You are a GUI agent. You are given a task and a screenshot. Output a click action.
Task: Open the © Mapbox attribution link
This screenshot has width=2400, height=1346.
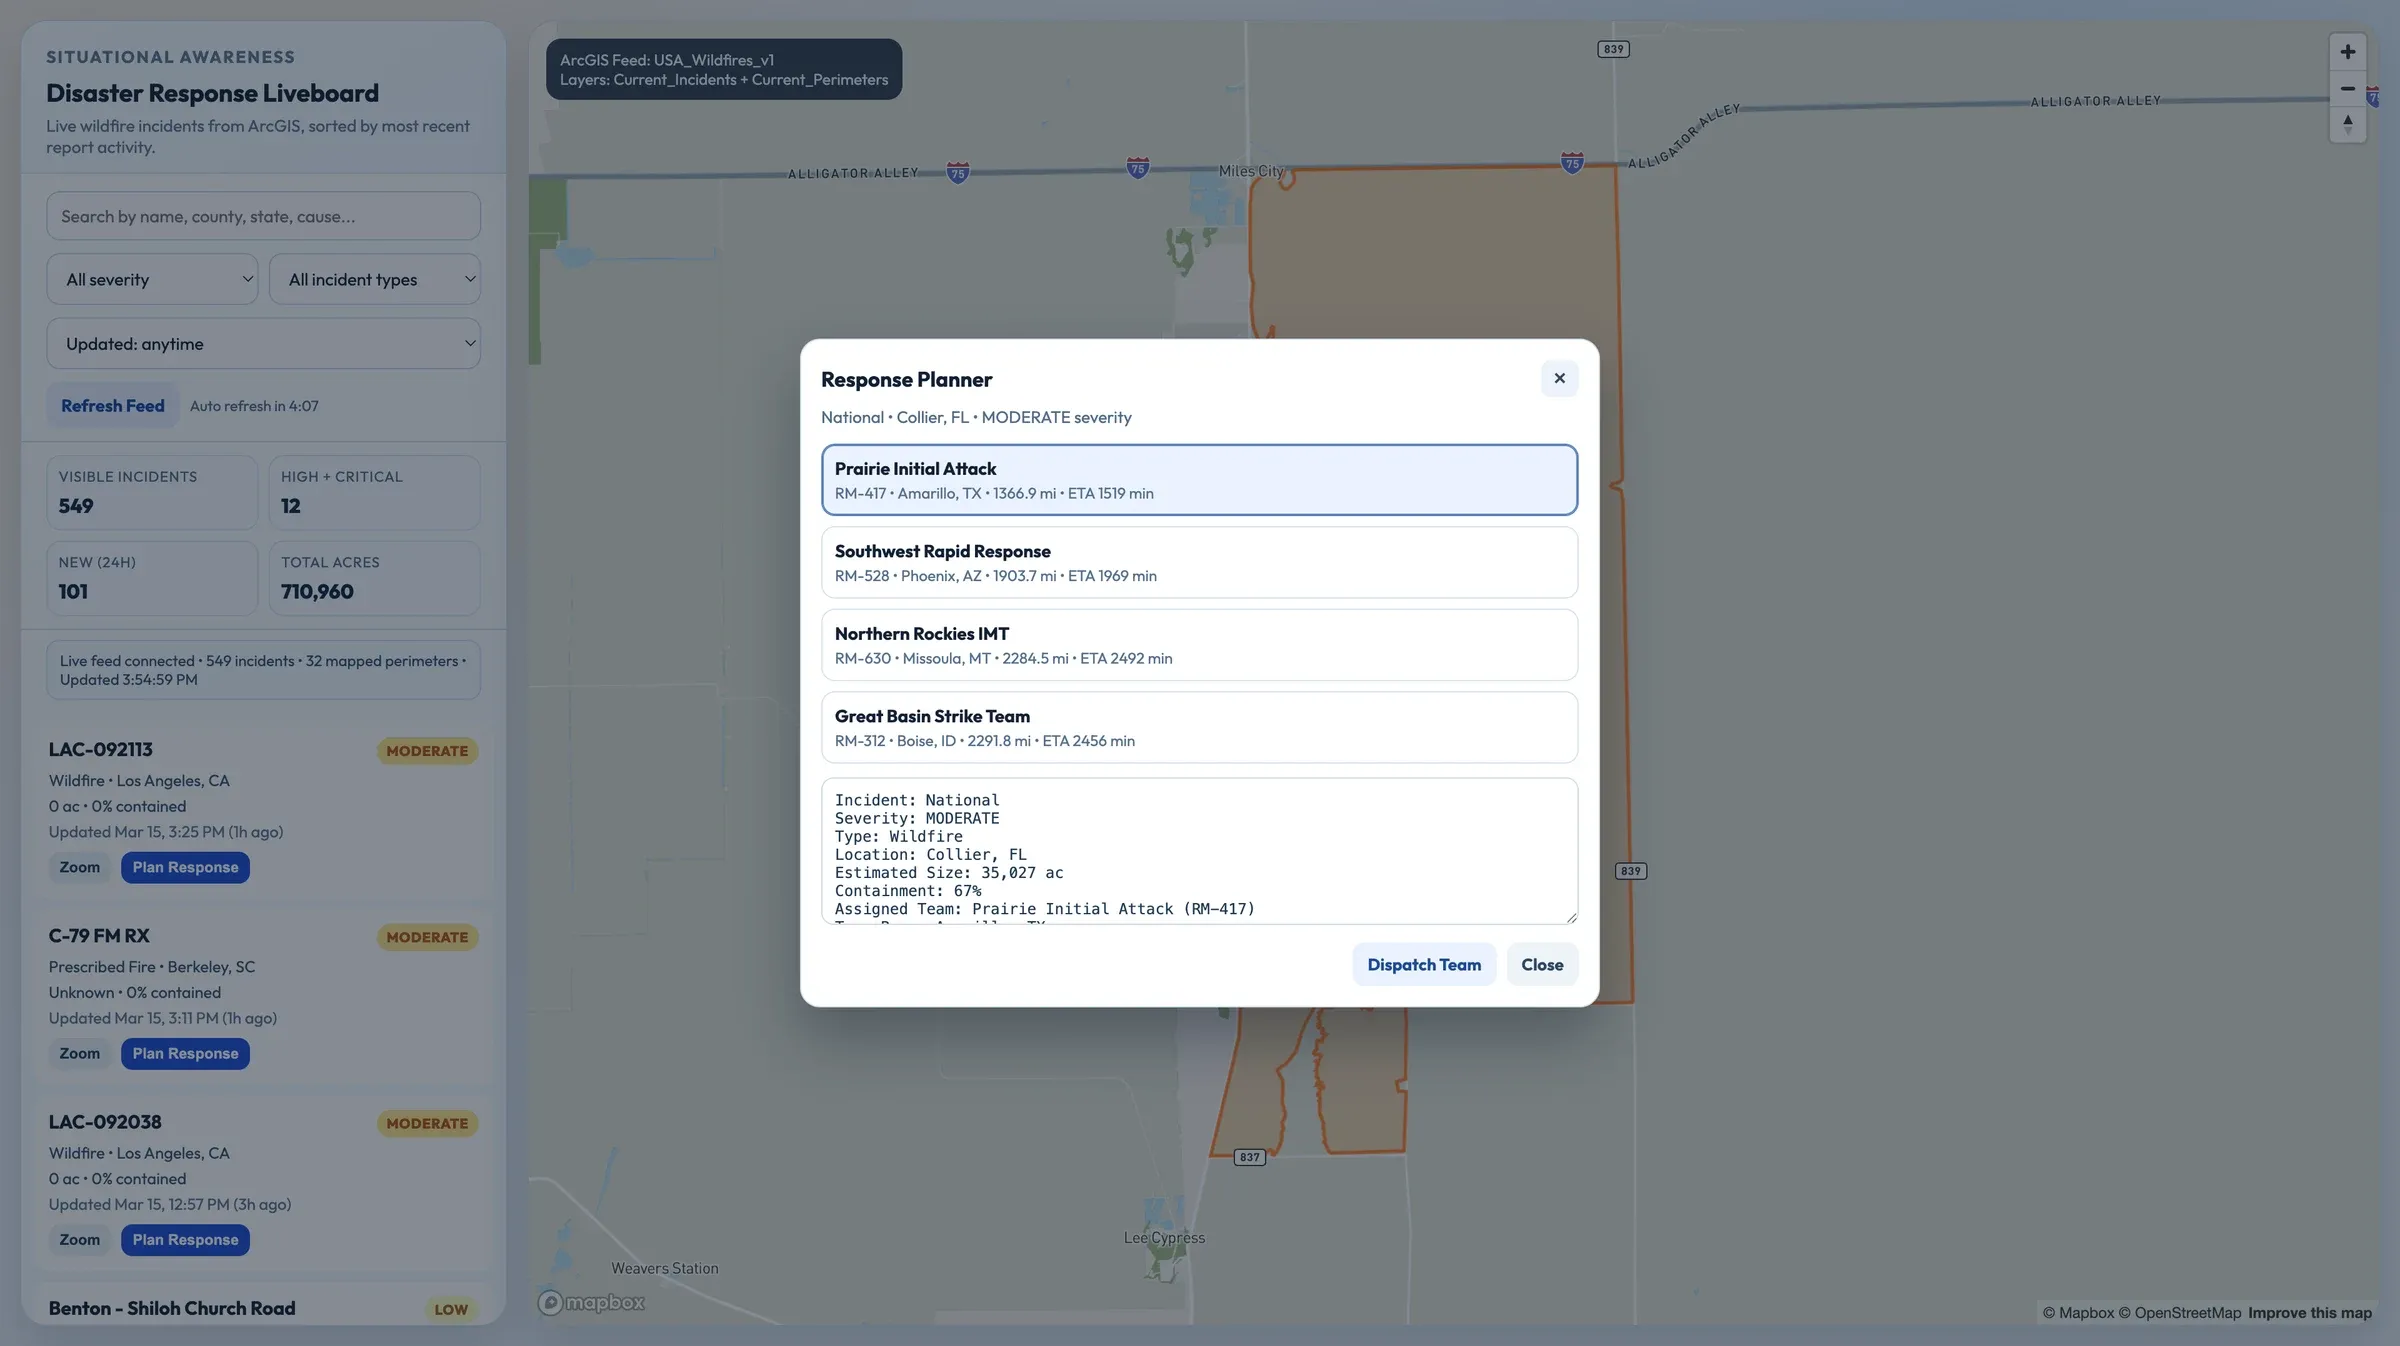2078,1313
